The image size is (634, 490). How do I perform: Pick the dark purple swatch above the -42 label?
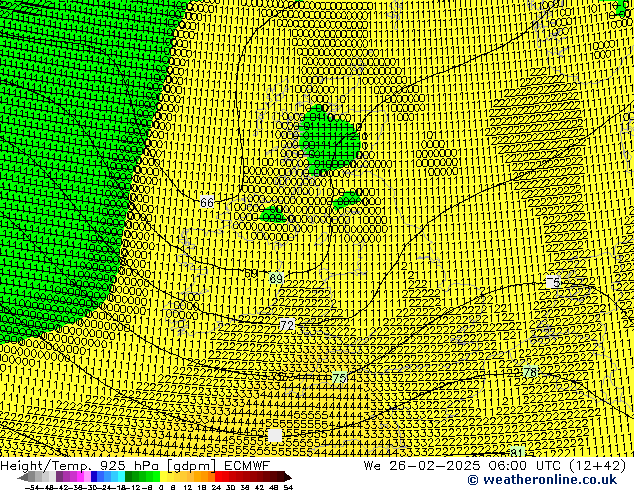pyautogui.click(x=59, y=477)
